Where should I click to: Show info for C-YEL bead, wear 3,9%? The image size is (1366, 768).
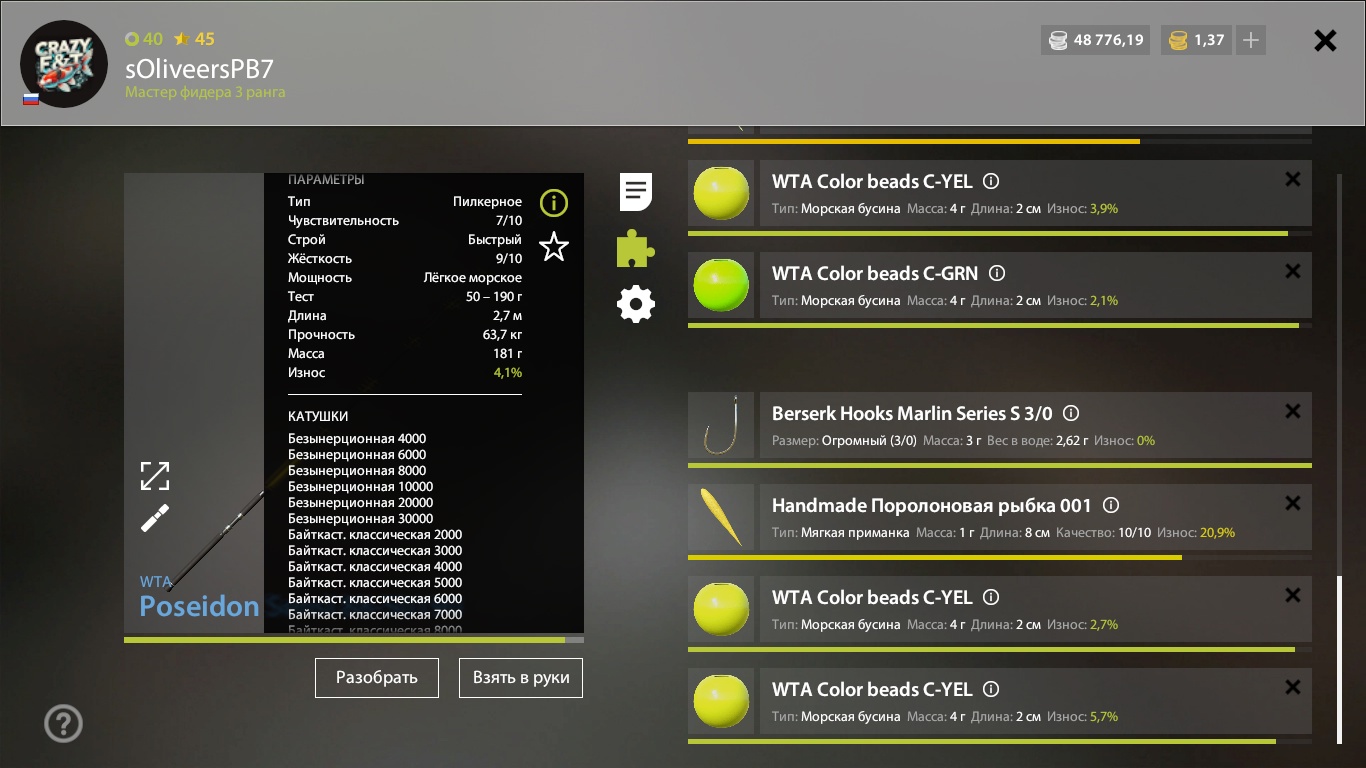pos(991,181)
